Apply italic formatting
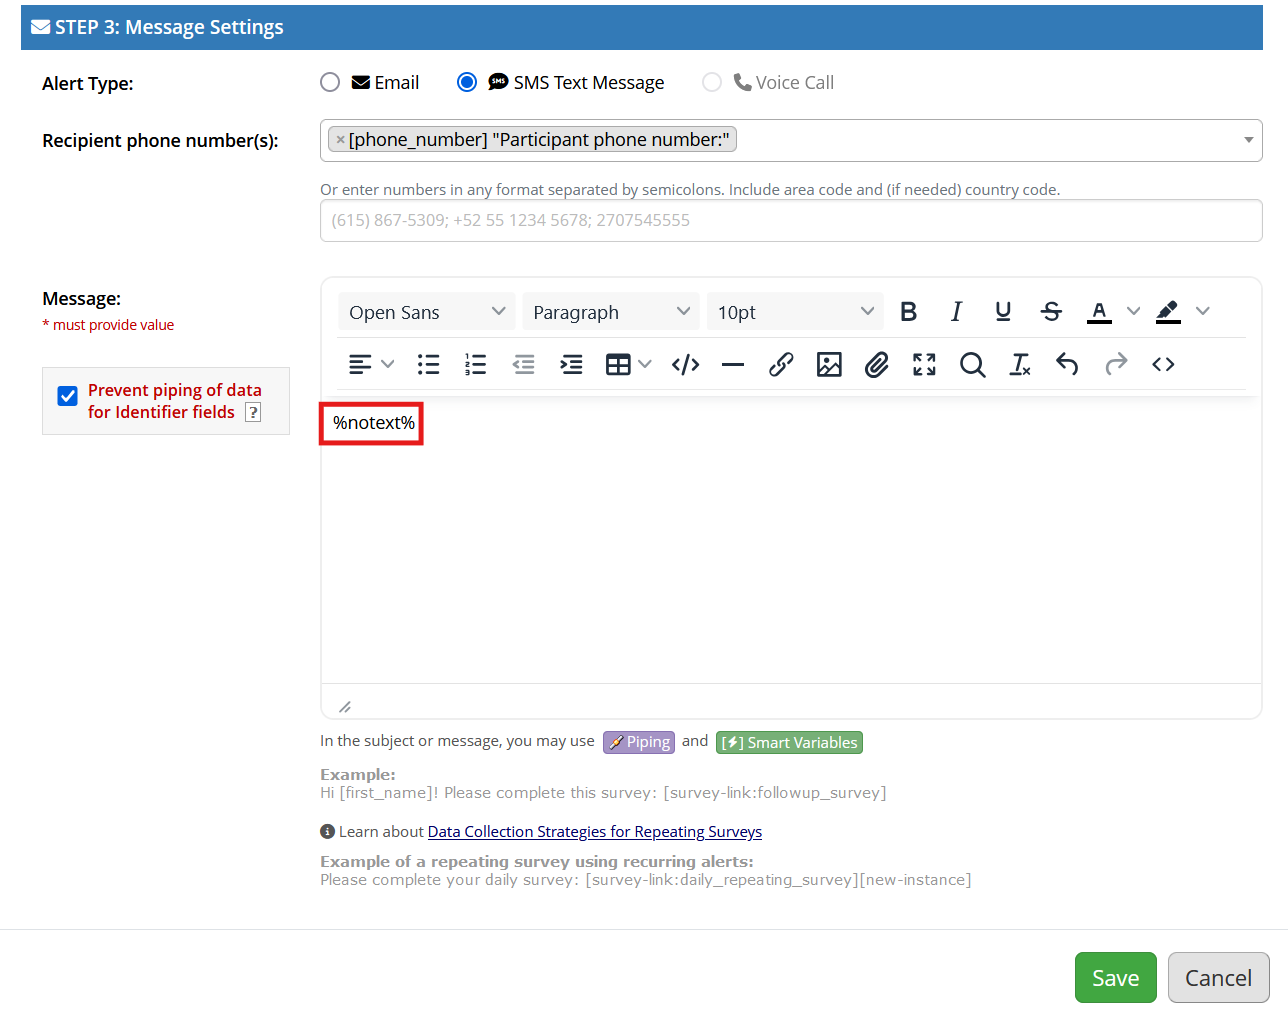This screenshot has height=1017, width=1288. (x=956, y=312)
